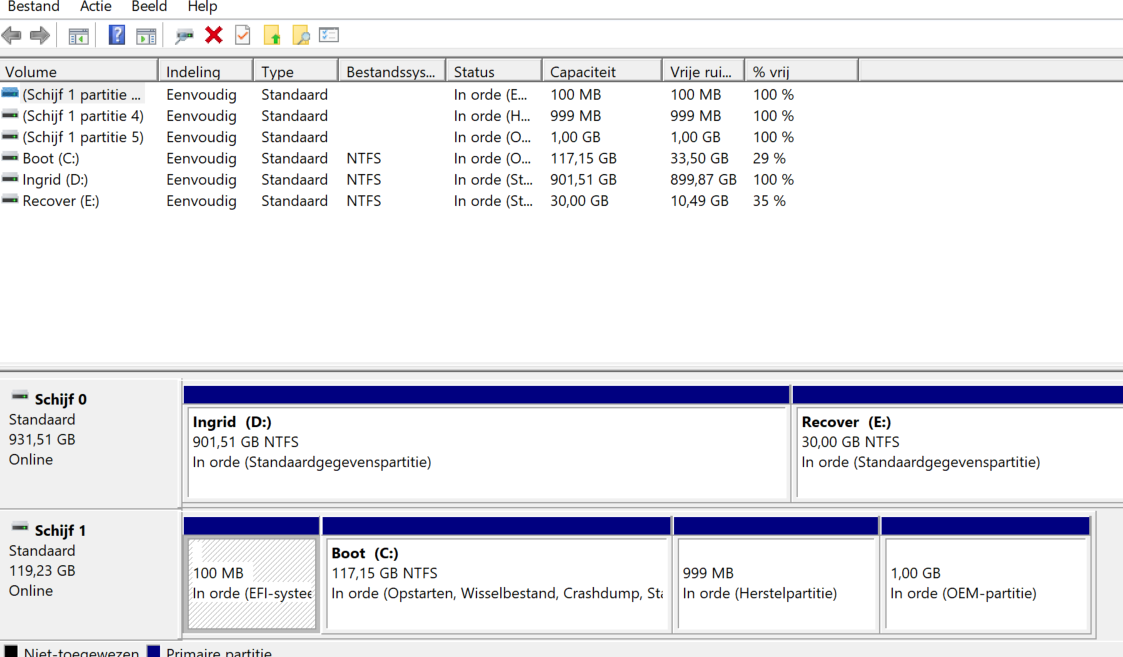Click the forward arrow toolbar icon
Image resolution: width=1123 pixels, height=657 pixels.
40,36
